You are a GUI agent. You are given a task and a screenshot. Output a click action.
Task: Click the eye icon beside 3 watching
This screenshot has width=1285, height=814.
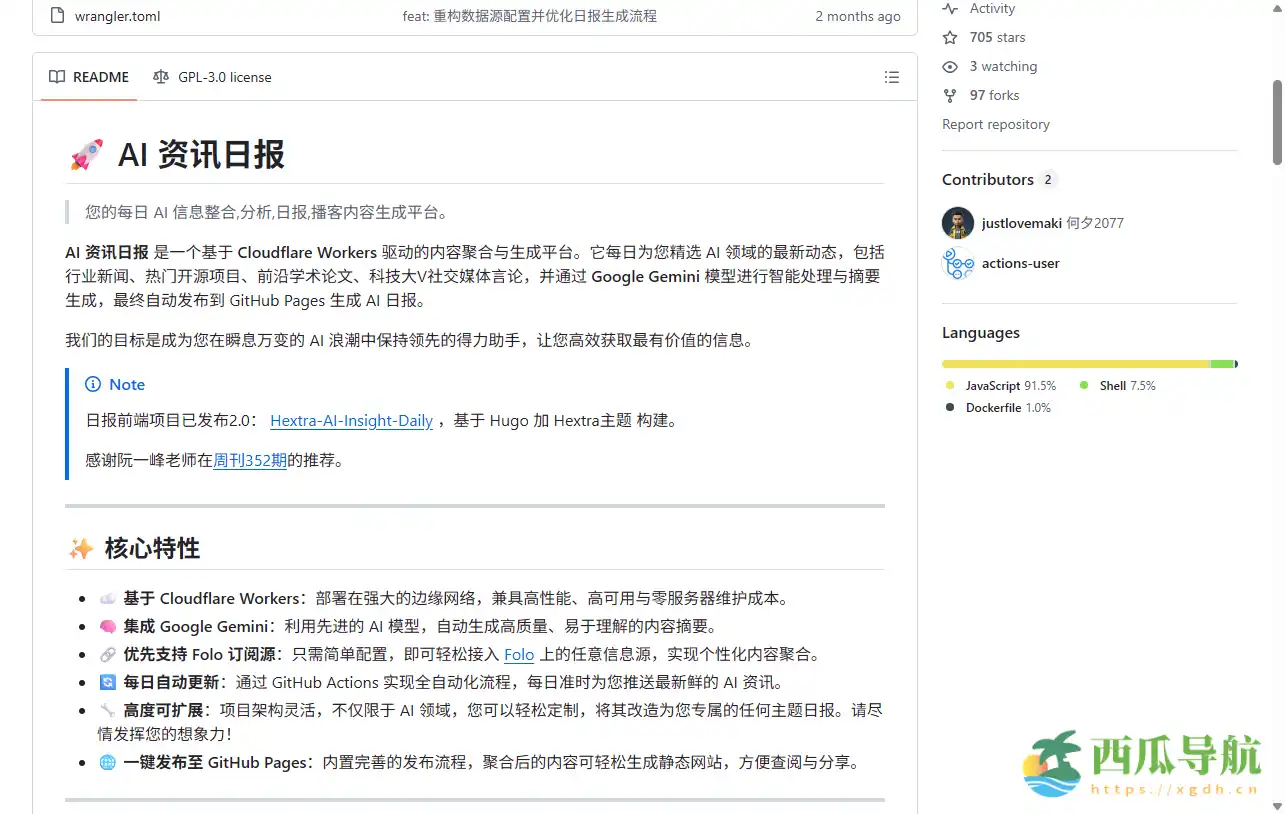950,66
